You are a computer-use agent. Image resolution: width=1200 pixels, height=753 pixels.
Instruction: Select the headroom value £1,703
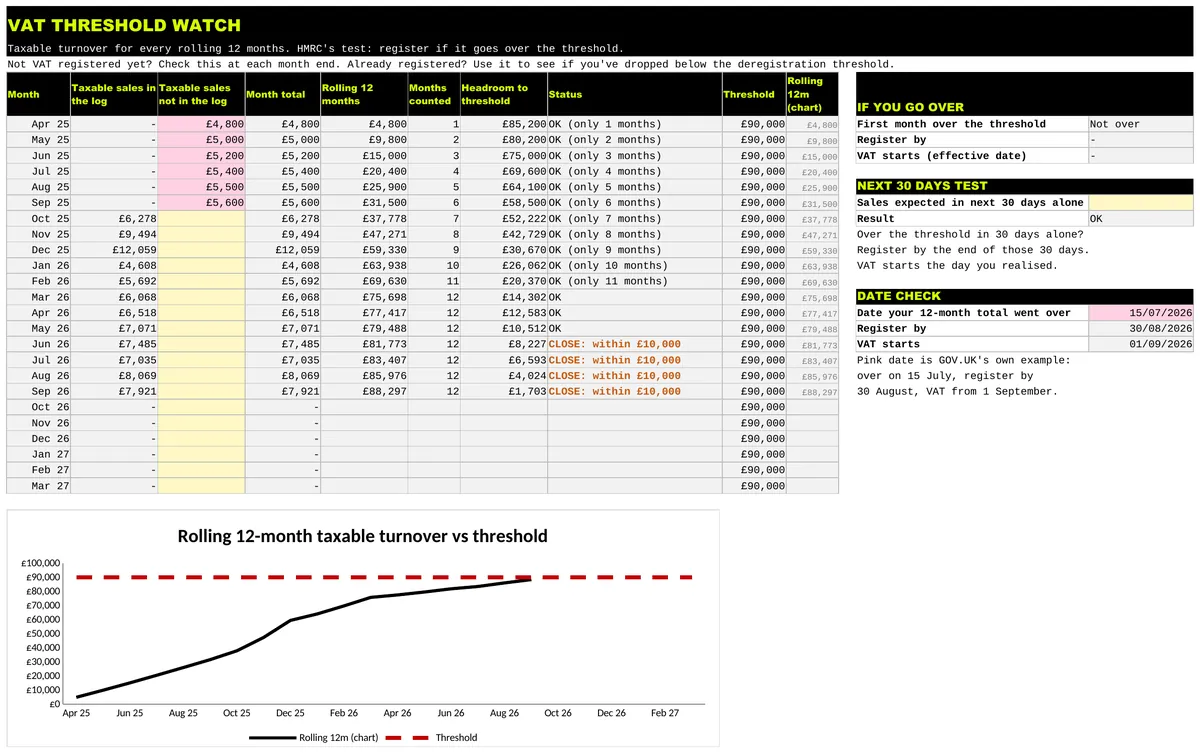[503, 391]
